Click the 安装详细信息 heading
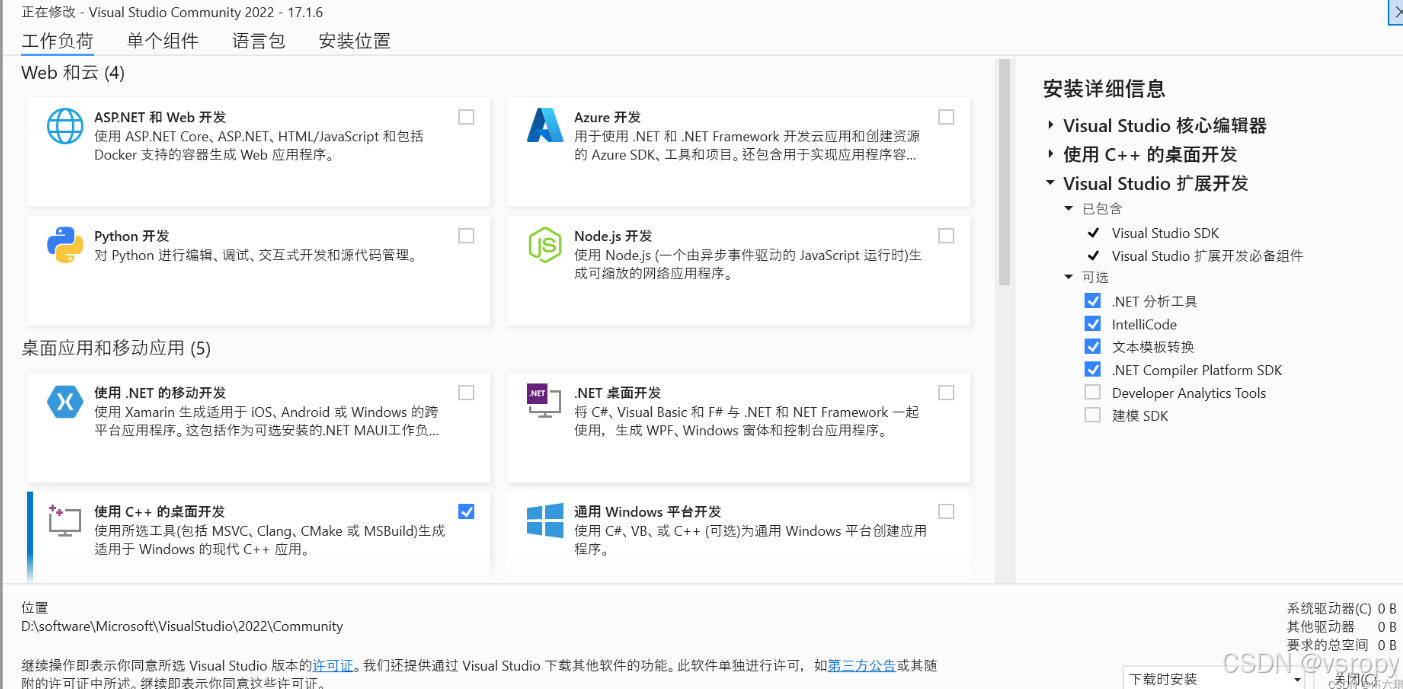The width and height of the screenshot is (1403, 689). [x=1104, y=88]
